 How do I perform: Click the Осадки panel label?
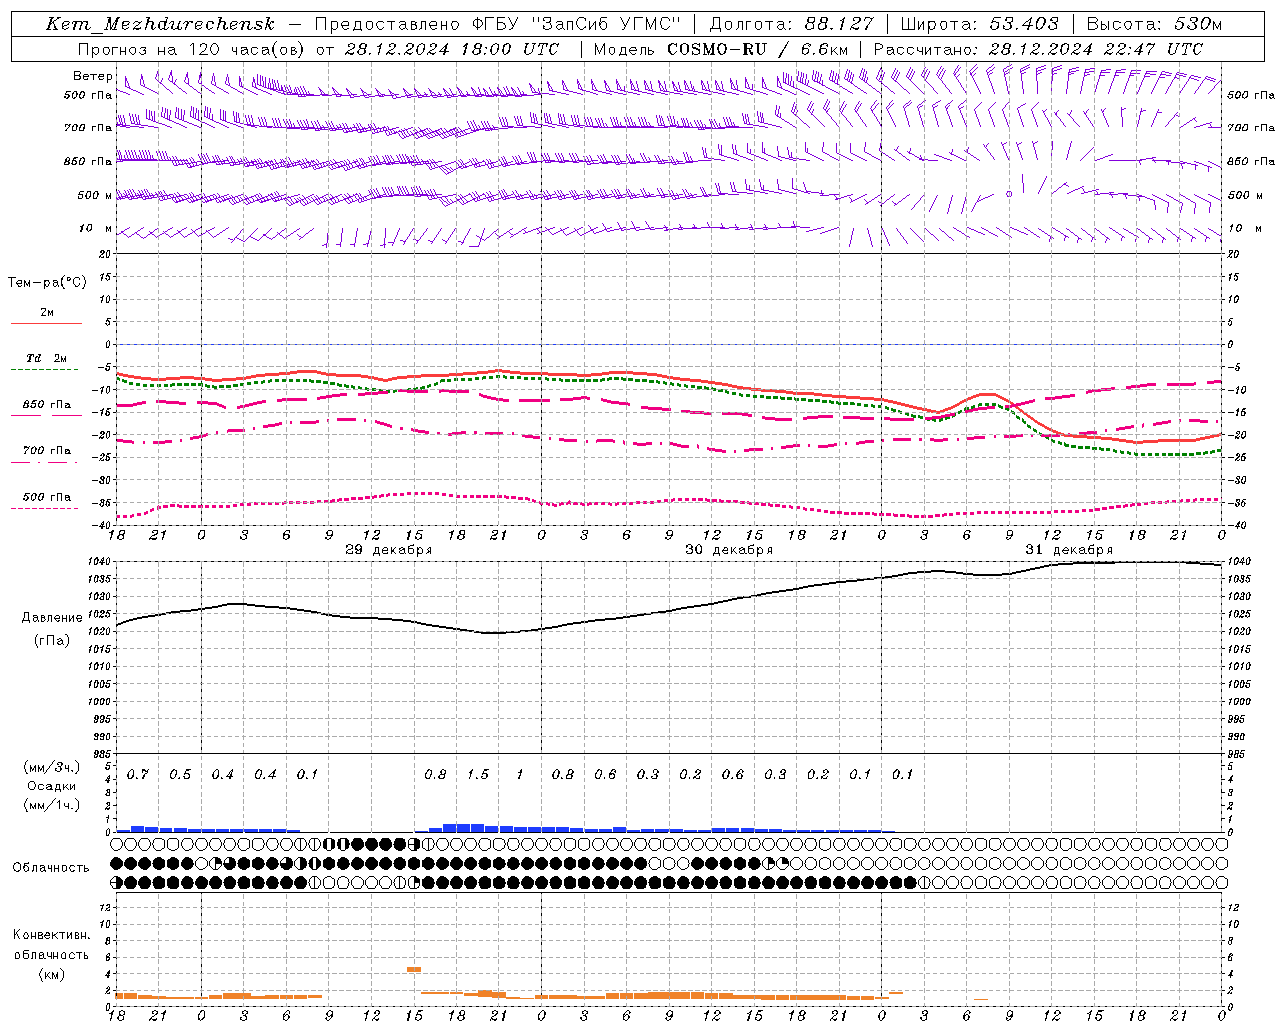pyautogui.click(x=52, y=787)
